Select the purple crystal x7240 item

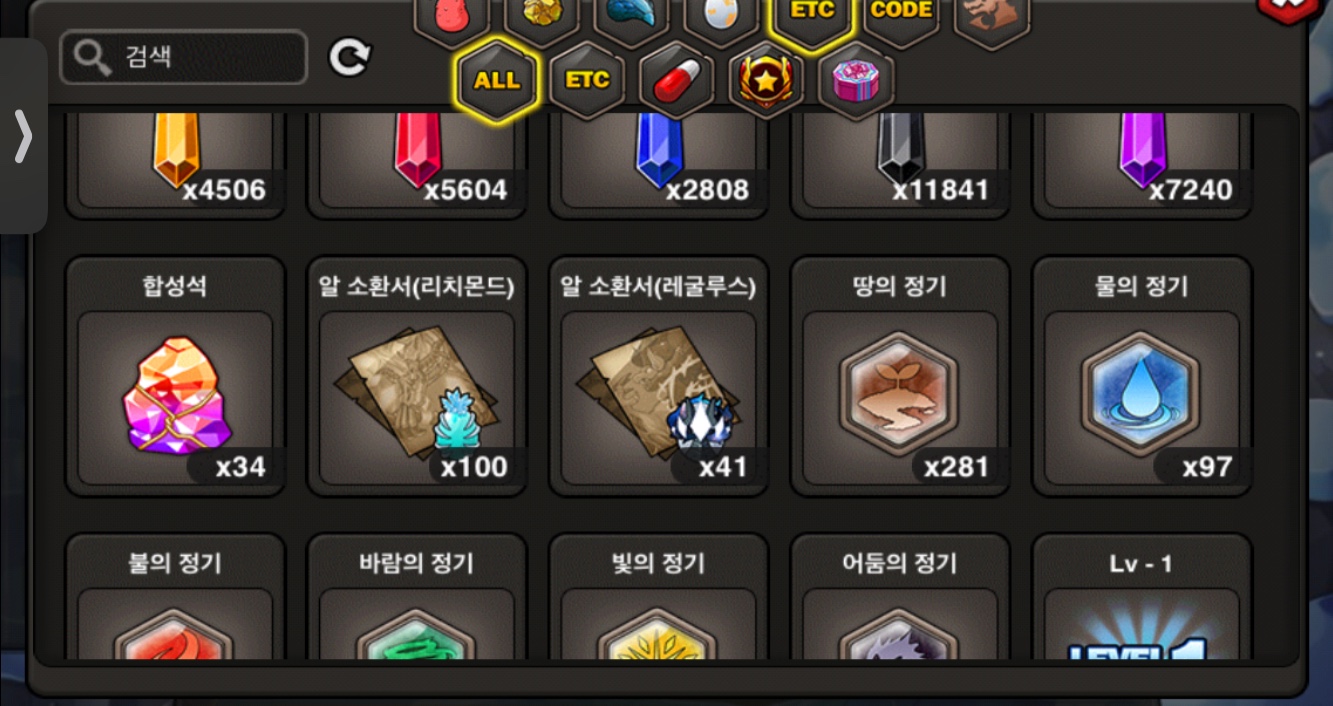tap(1142, 164)
